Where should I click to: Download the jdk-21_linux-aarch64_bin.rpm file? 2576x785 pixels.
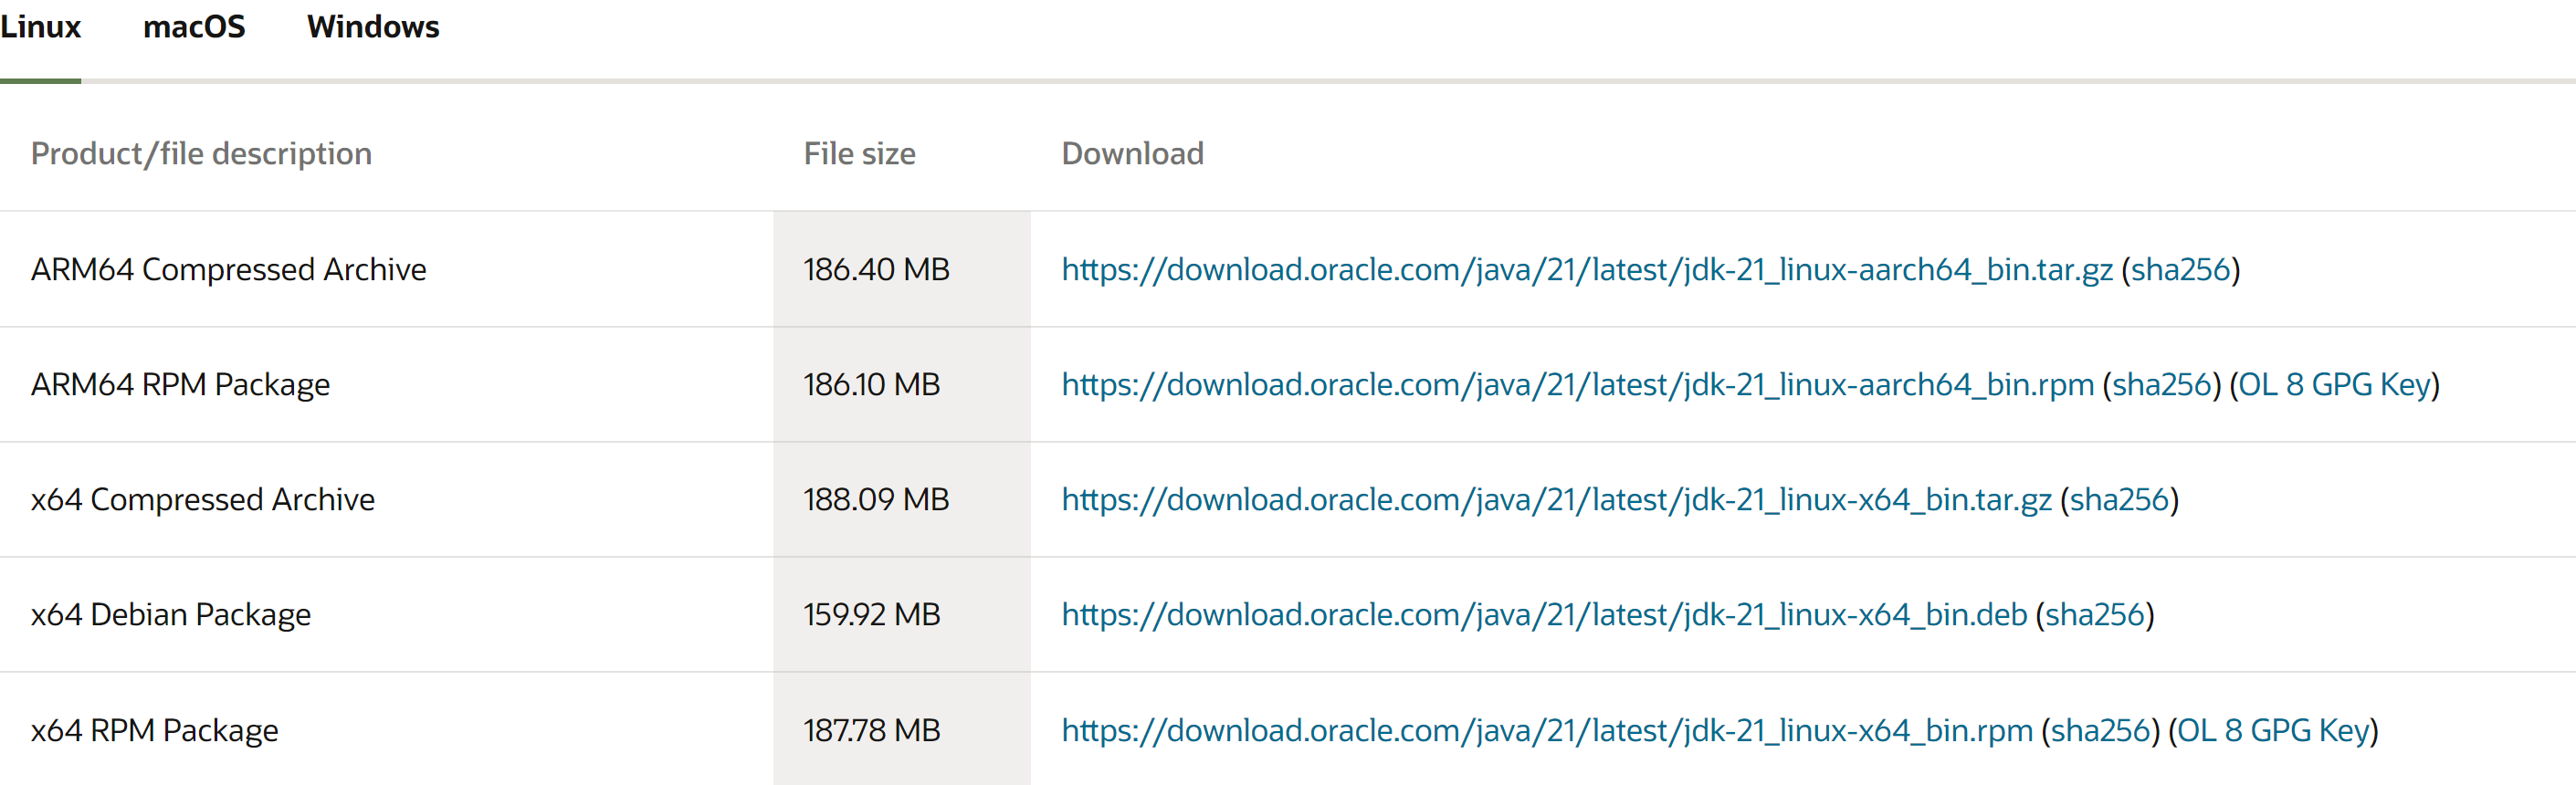click(1577, 385)
